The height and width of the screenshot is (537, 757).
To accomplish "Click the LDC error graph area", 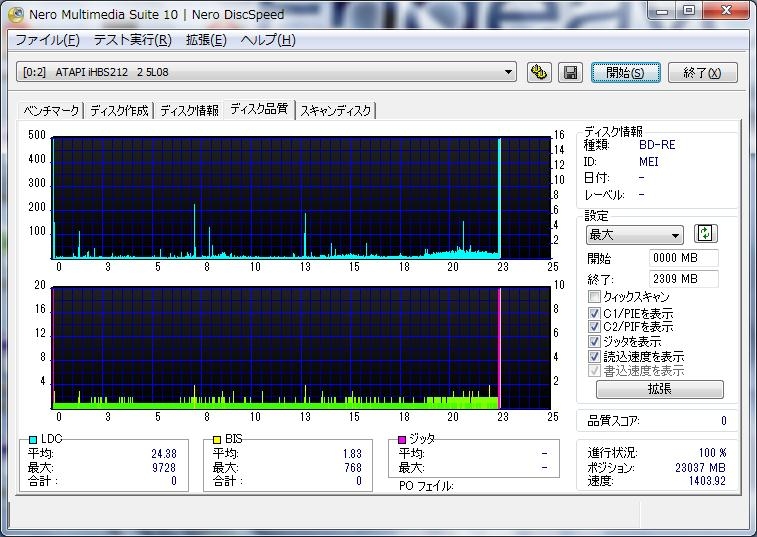I will (301, 198).
